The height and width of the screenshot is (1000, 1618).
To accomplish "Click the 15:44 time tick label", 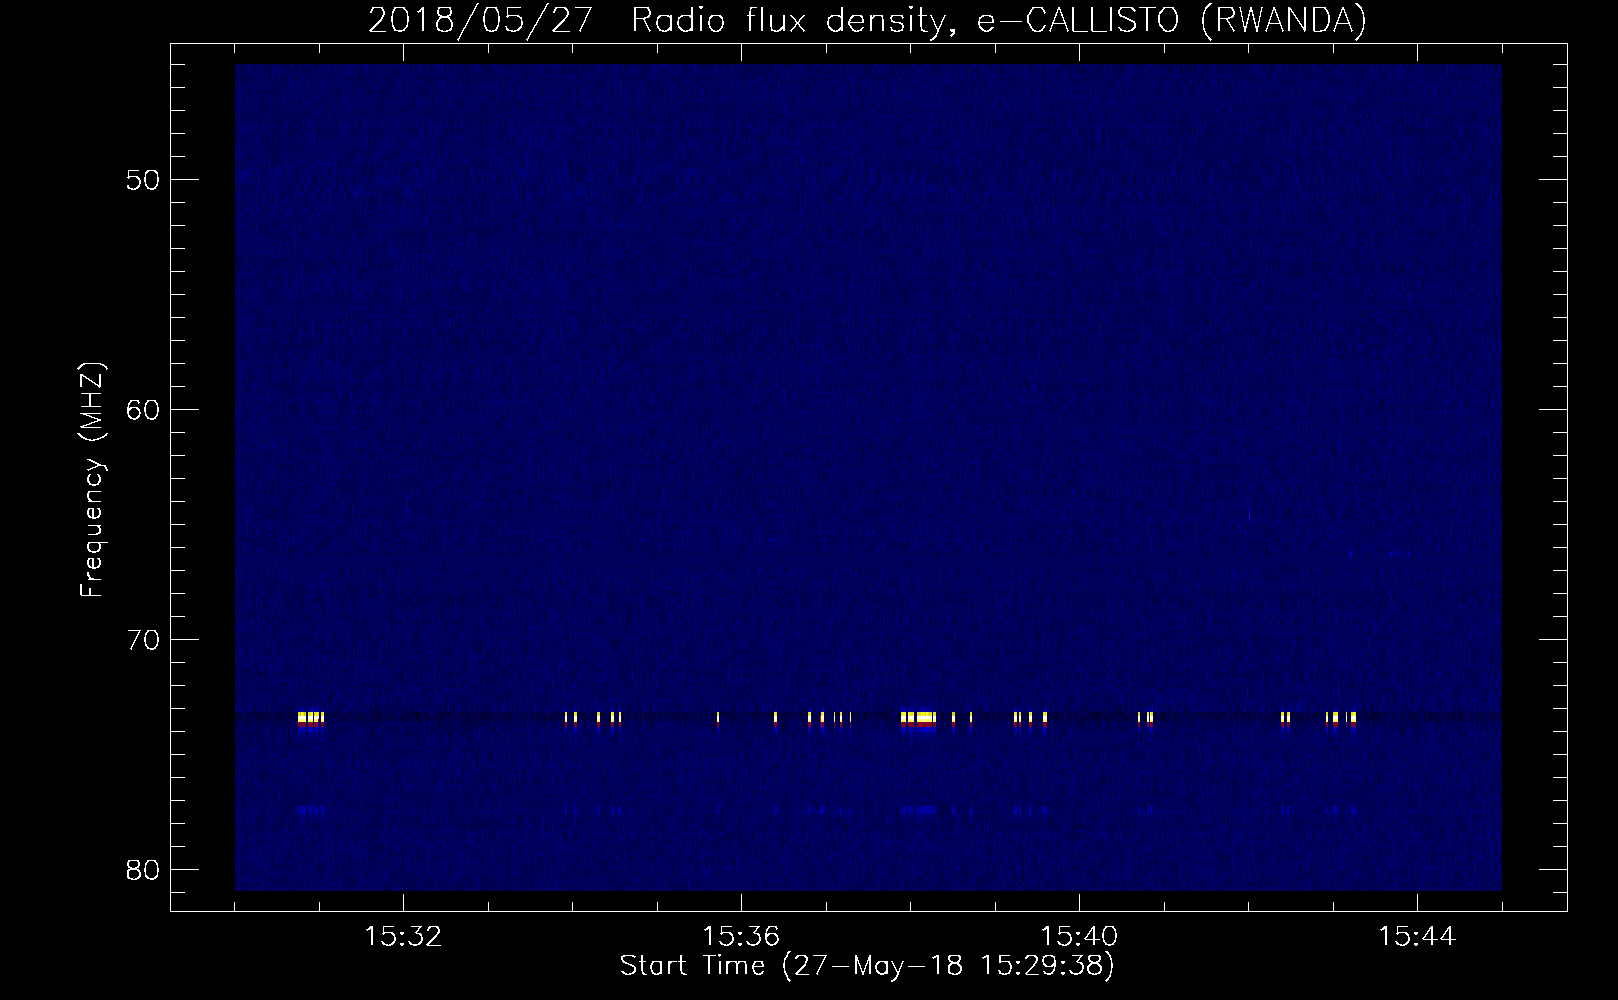I will tap(1417, 937).
